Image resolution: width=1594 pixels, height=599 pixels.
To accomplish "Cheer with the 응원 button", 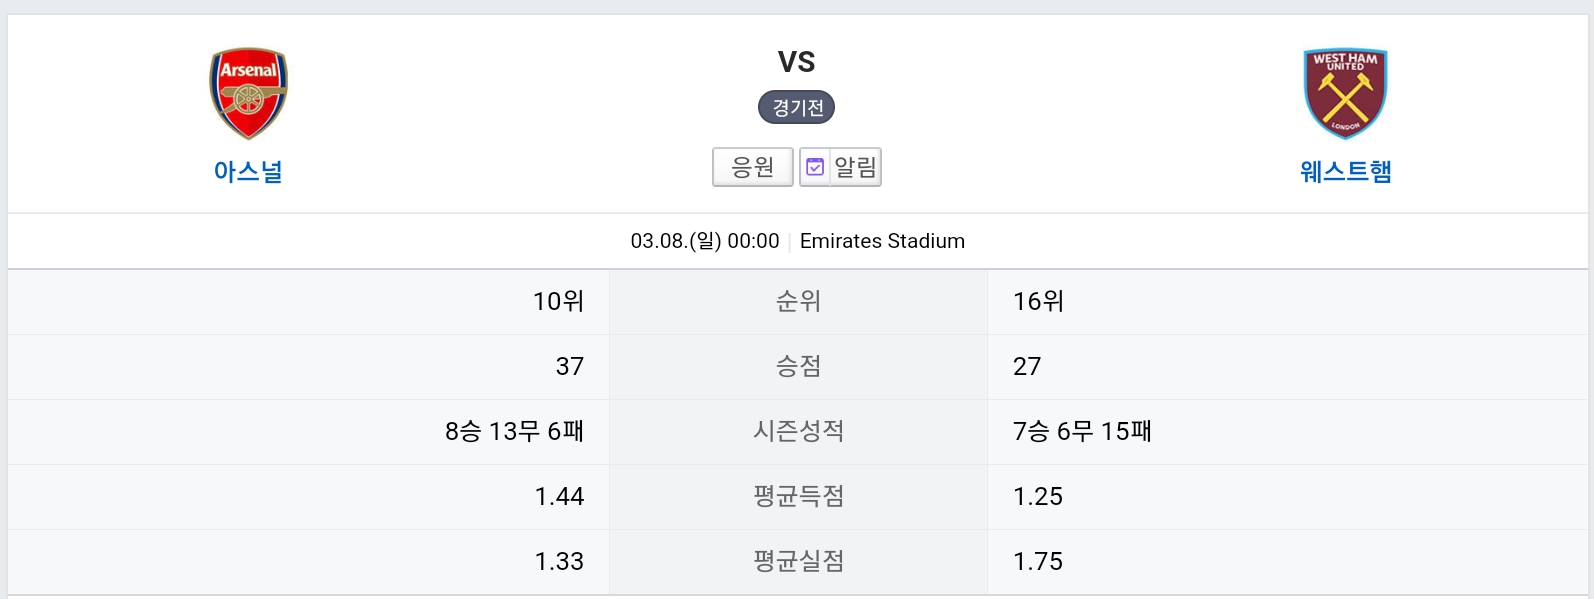I will (x=753, y=167).
